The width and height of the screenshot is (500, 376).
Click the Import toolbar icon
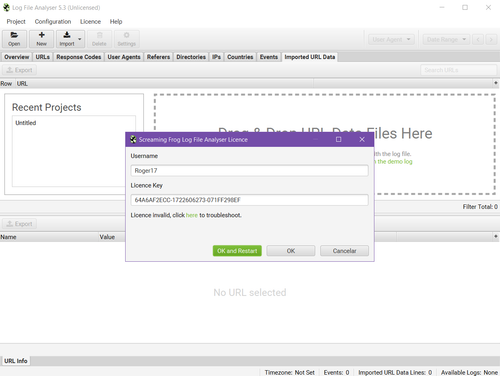67,39
